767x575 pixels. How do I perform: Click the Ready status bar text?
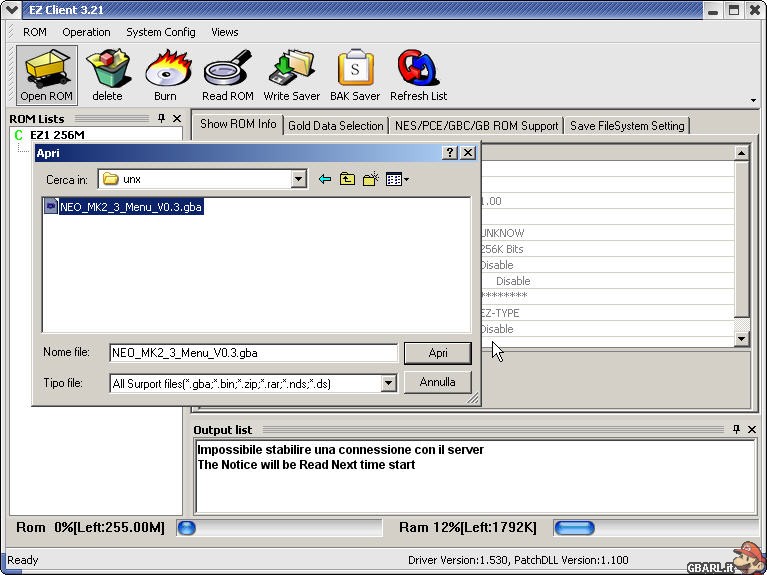(23, 560)
